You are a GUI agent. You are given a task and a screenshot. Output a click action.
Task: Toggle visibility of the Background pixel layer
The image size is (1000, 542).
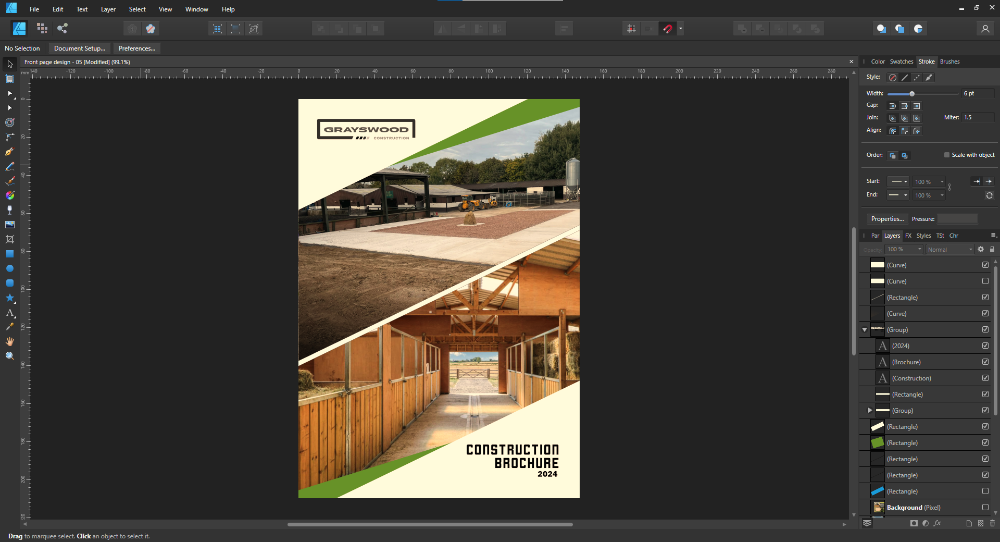985,507
